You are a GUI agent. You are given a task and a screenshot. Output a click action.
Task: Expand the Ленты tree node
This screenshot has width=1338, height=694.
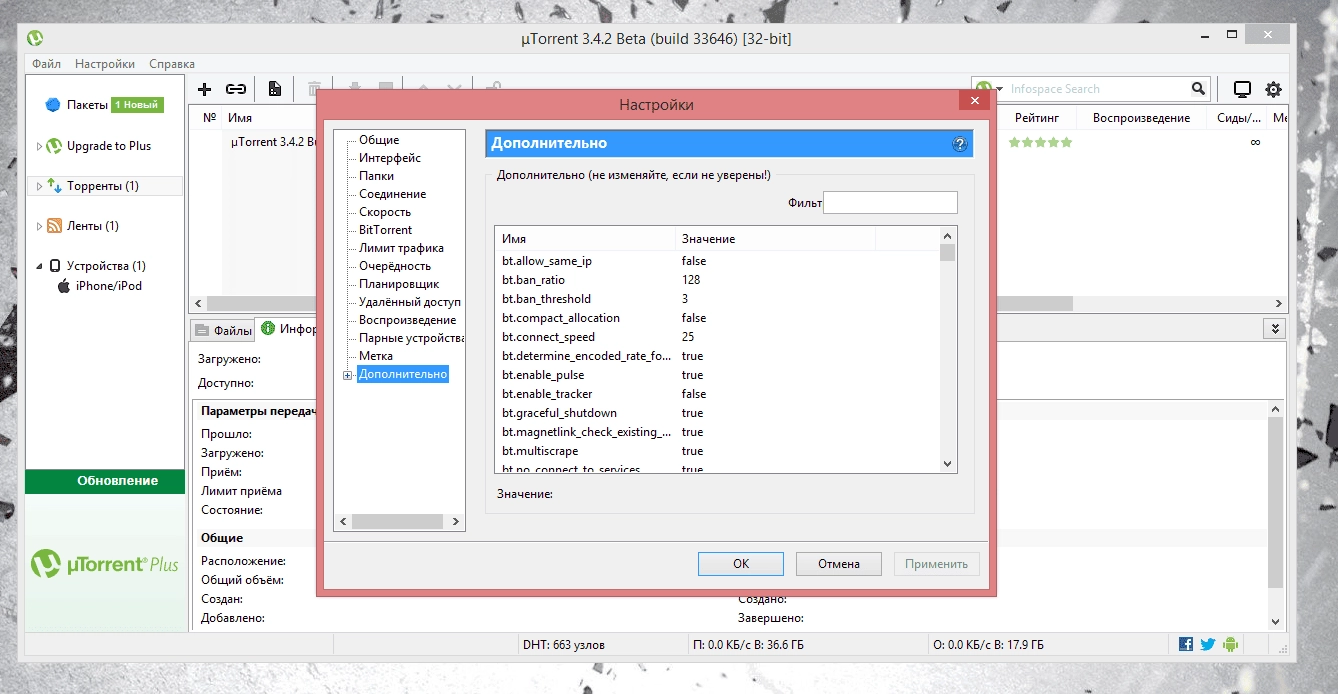[40, 226]
